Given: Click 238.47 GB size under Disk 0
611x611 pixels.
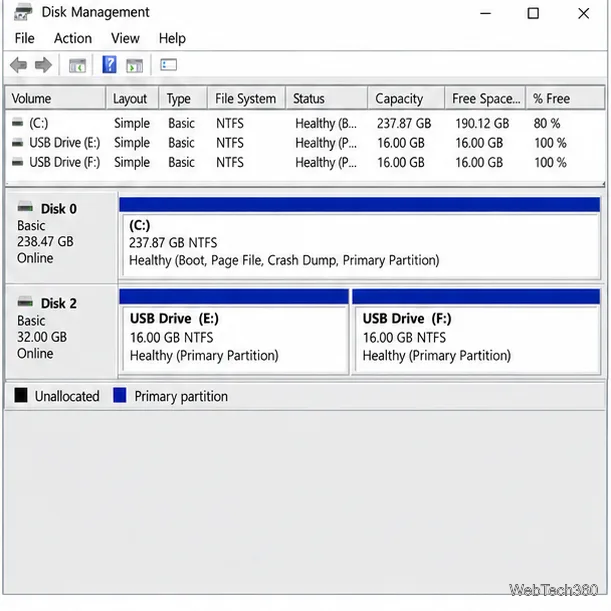Looking at the screenshot, I should click(45, 241).
